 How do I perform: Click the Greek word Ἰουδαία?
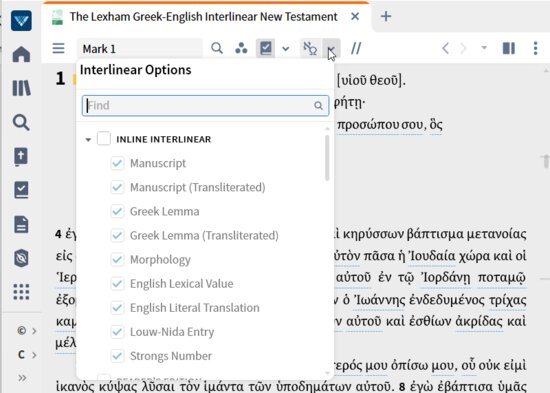432,256
